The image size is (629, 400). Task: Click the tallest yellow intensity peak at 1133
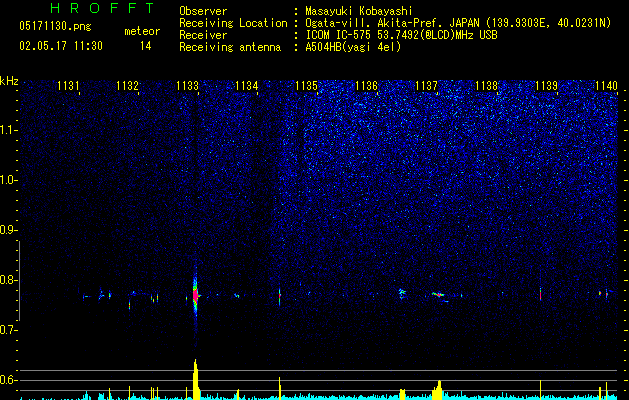pos(195,379)
